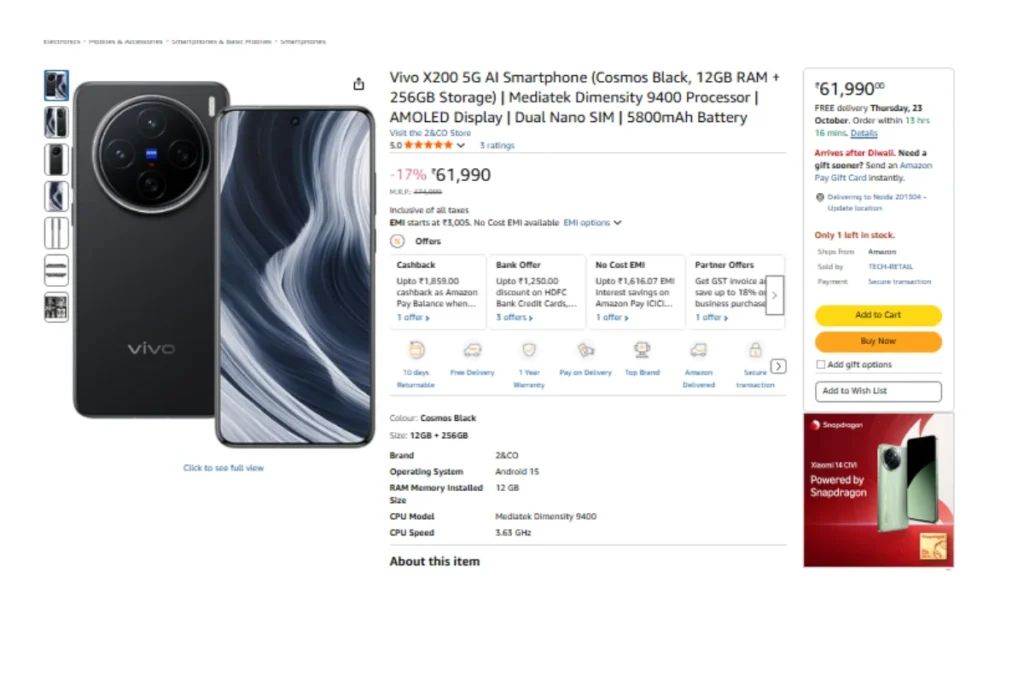Click the 10 days Returnable icon

coord(416,350)
